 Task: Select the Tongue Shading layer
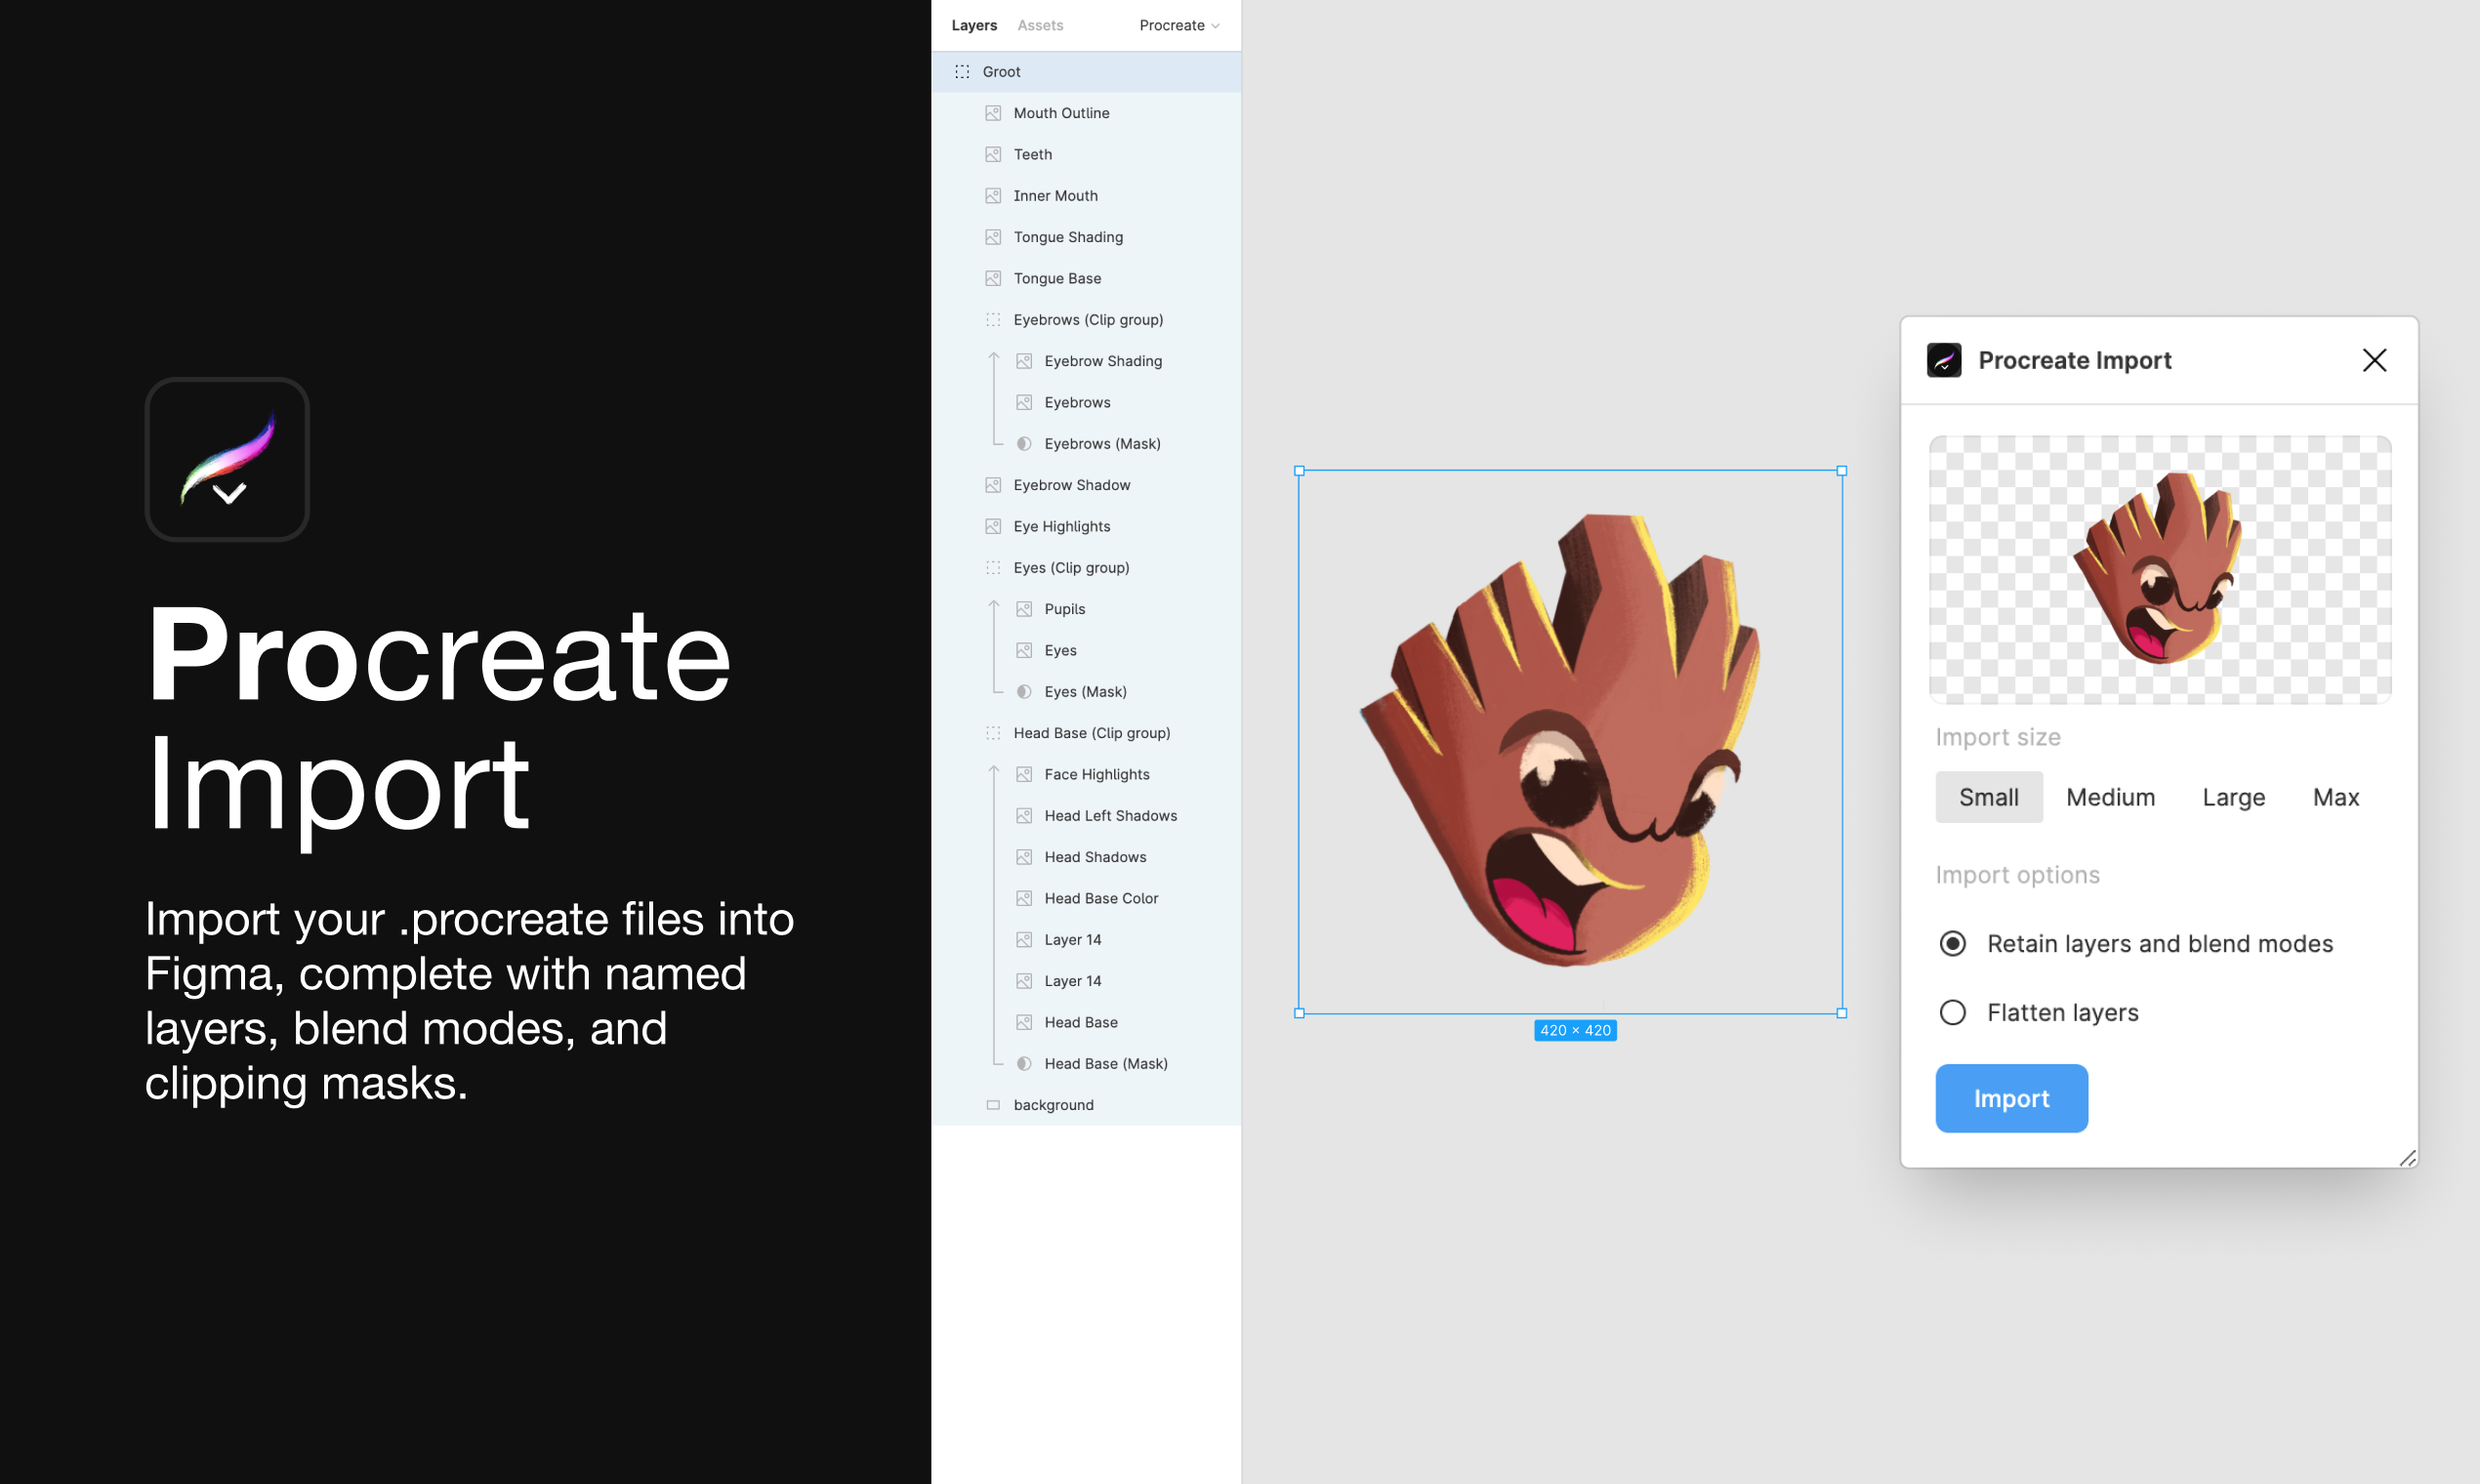(x=1086, y=237)
